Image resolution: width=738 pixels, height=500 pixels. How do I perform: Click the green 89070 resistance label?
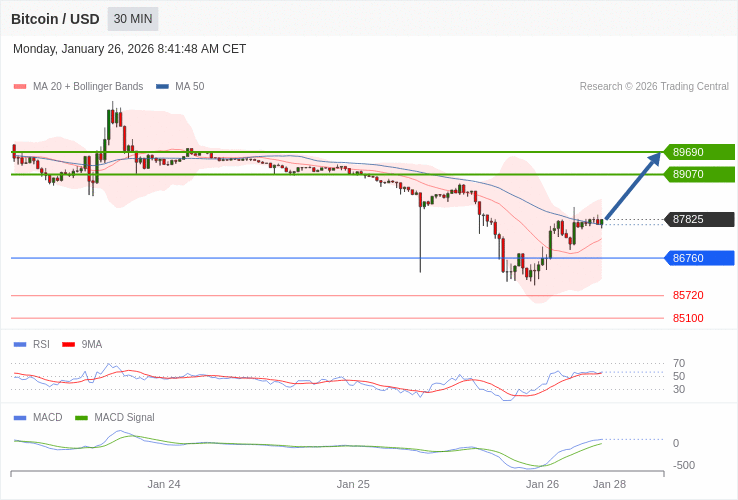pyautogui.click(x=699, y=174)
